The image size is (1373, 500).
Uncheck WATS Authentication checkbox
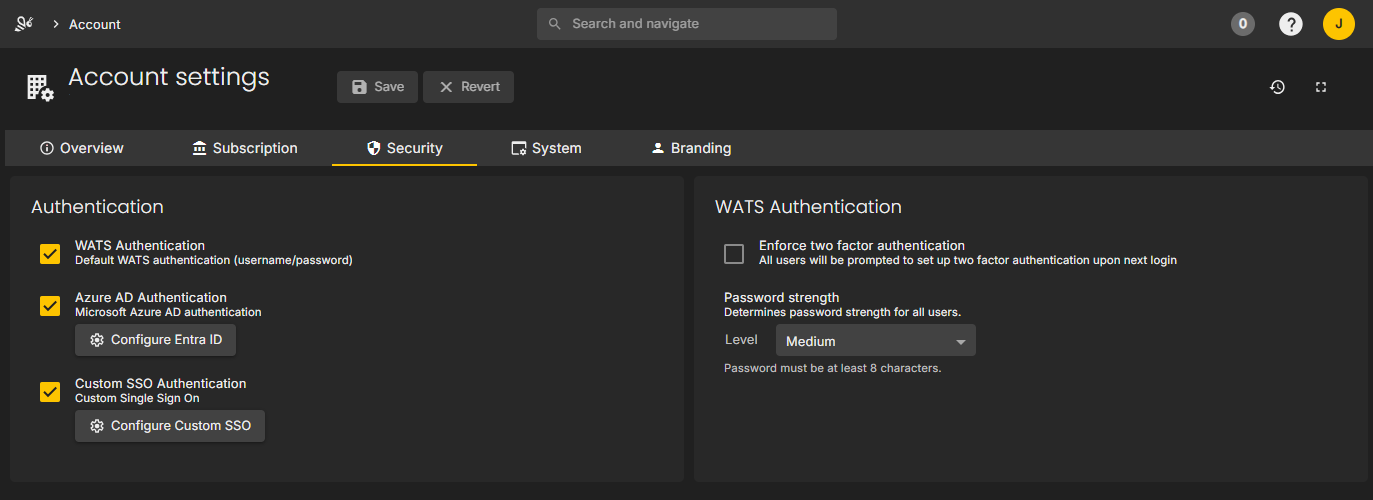click(50, 254)
